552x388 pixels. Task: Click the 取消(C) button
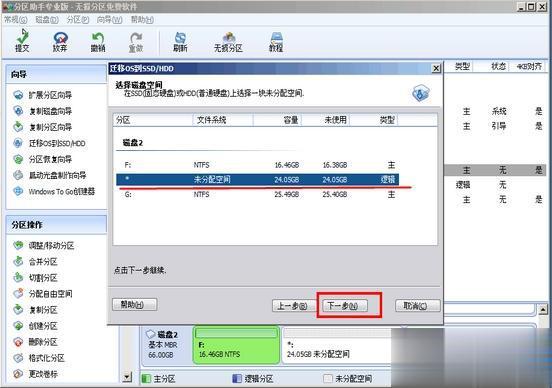418,305
